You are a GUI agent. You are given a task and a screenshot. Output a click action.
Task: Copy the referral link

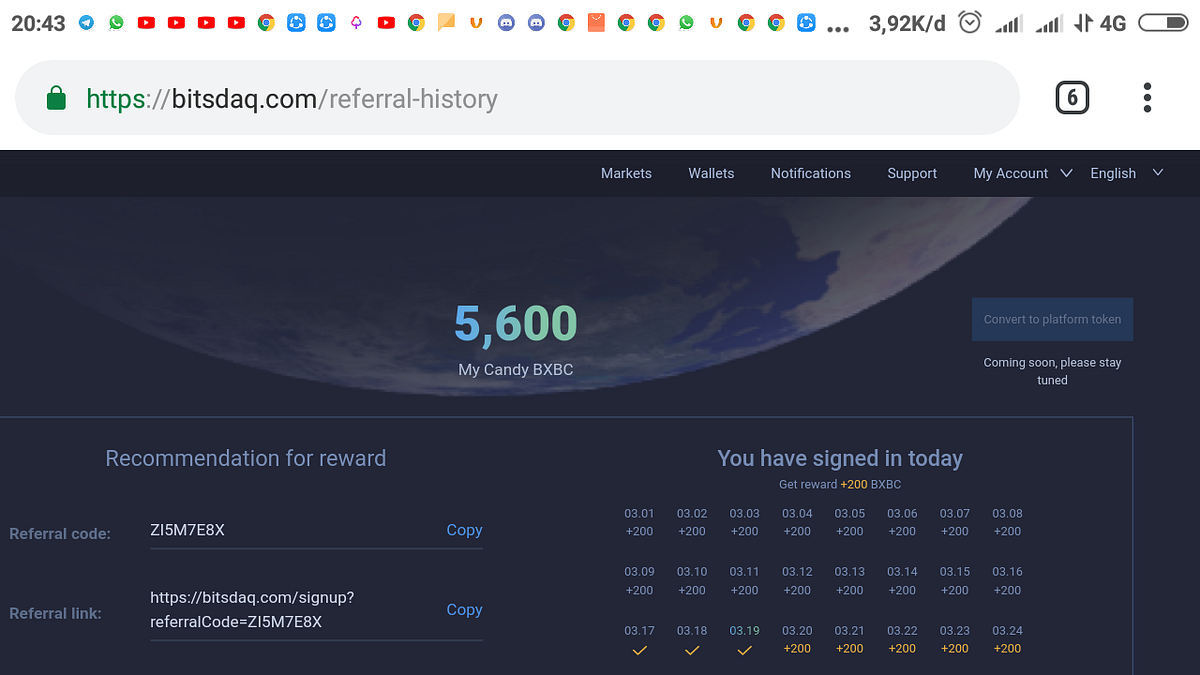point(464,610)
